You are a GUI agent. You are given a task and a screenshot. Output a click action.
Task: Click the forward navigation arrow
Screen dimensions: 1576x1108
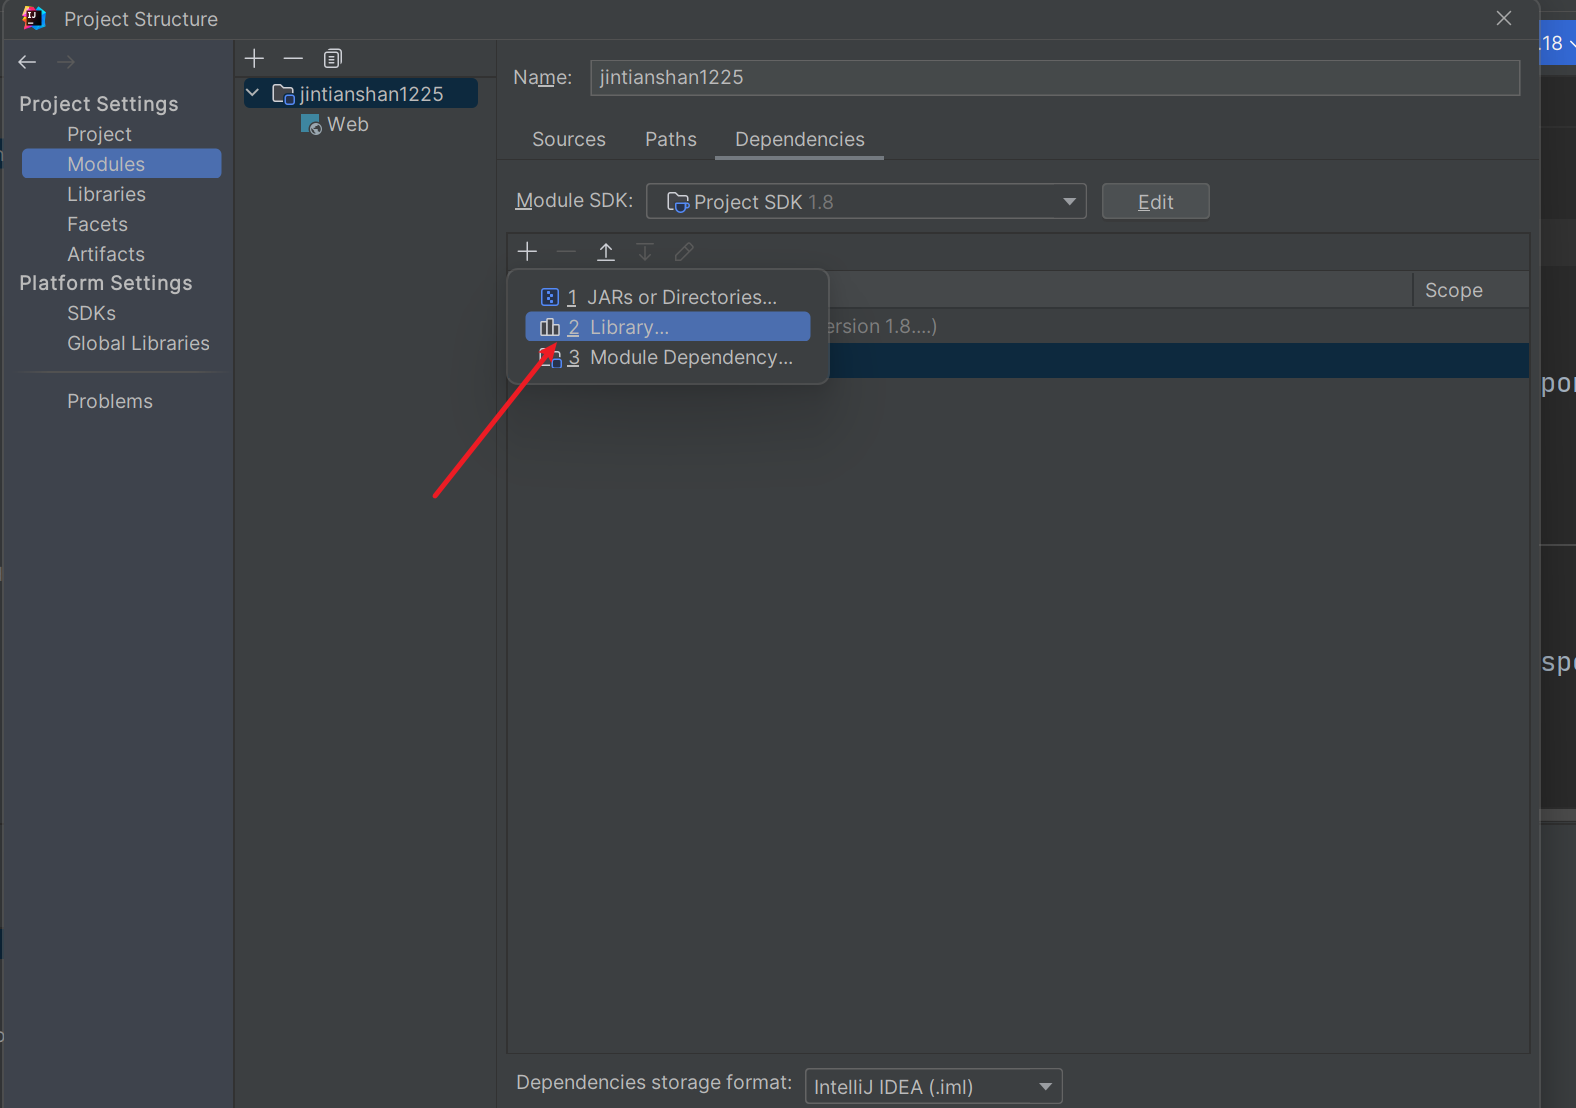(66, 62)
